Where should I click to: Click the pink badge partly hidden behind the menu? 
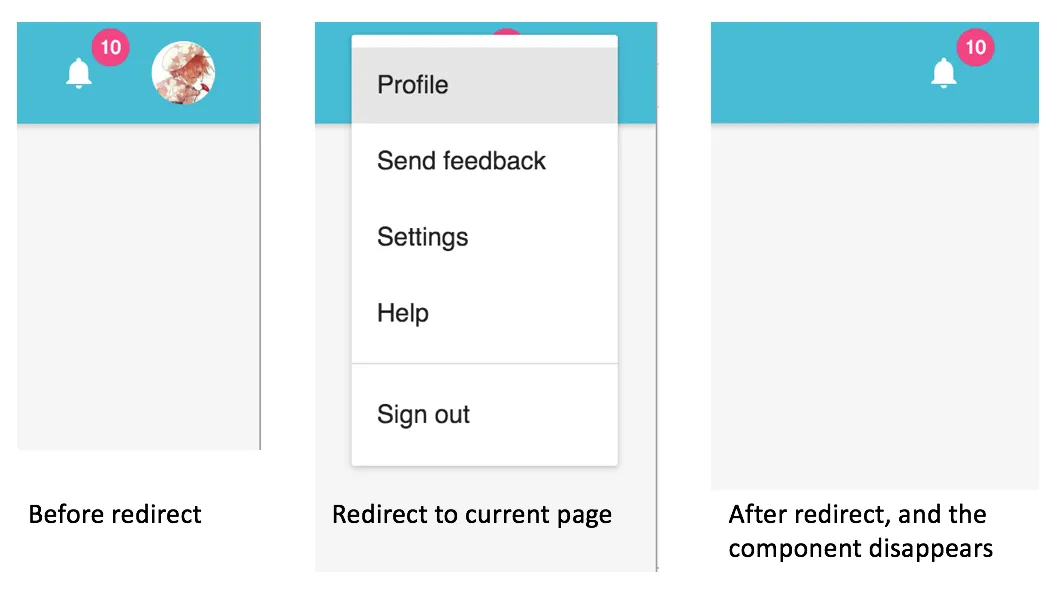coord(507,32)
